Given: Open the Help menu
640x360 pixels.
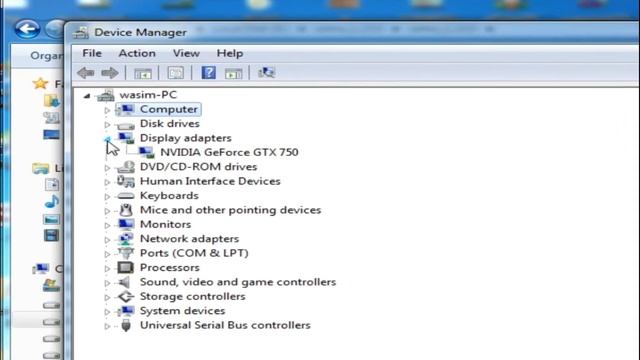Looking at the screenshot, I should pos(230,53).
